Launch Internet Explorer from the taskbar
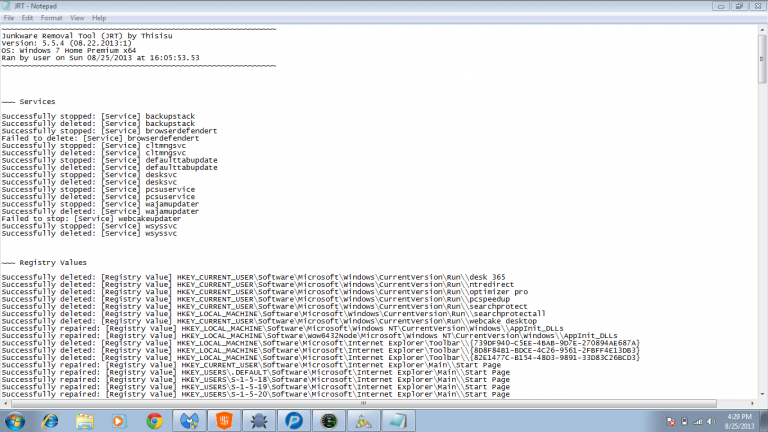 [50, 421]
